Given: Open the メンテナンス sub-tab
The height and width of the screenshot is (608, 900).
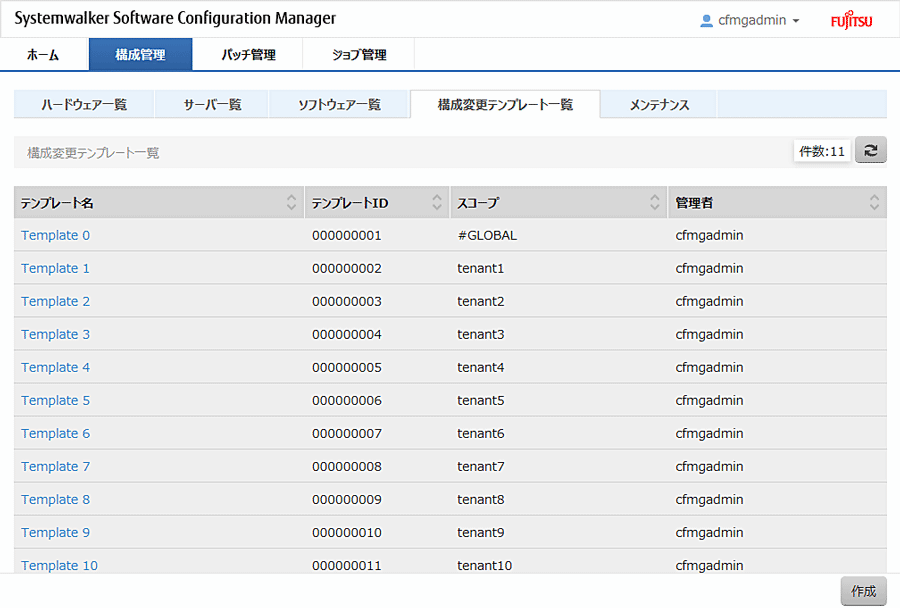Looking at the screenshot, I should [660, 104].
